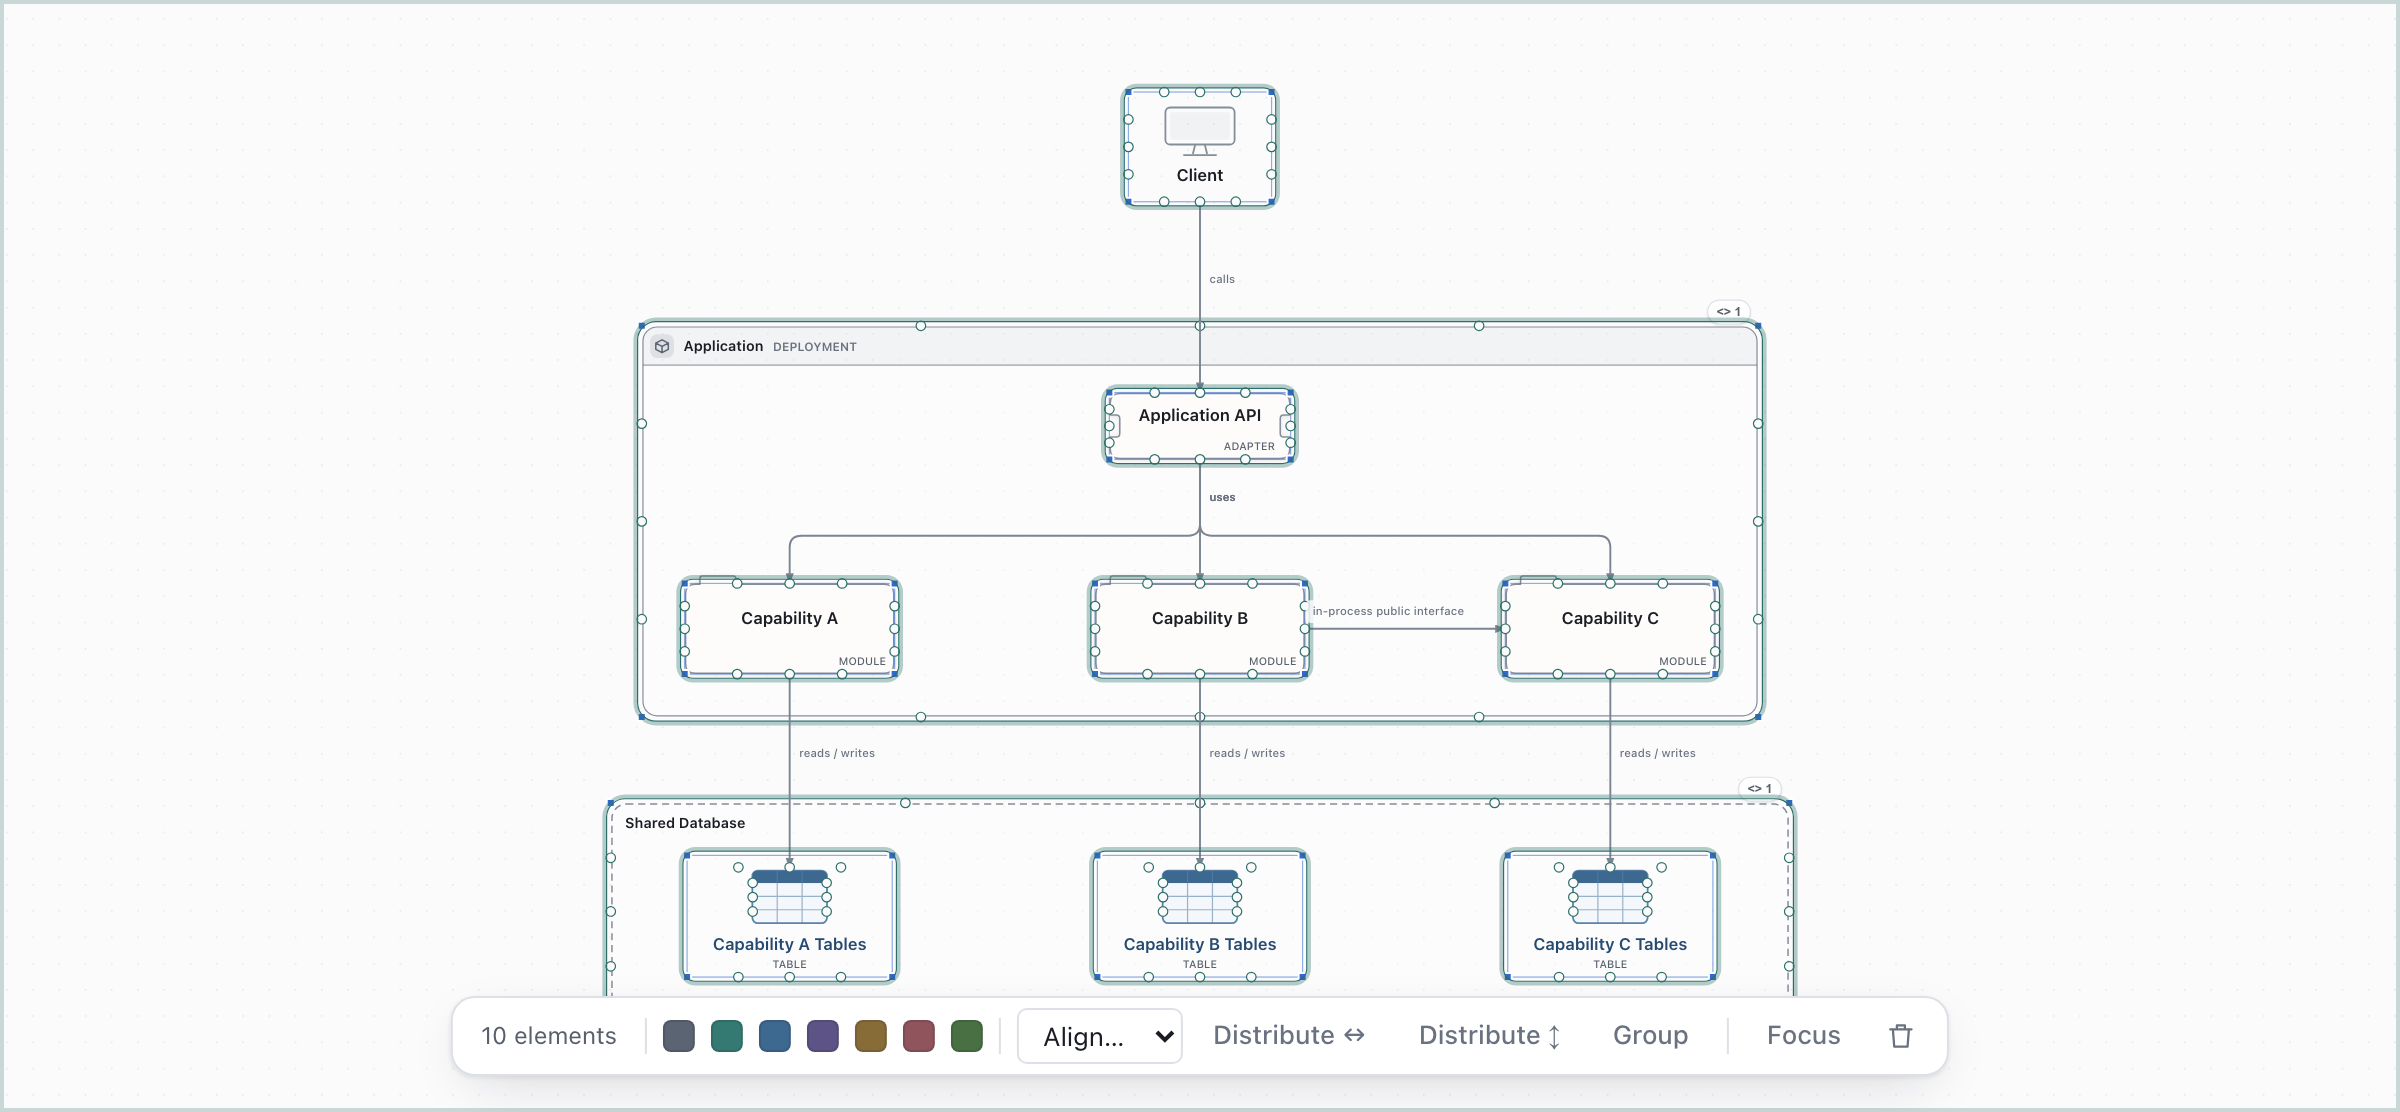Select the Application API adapter node

pyautogui.click(x=1200, y=426)
